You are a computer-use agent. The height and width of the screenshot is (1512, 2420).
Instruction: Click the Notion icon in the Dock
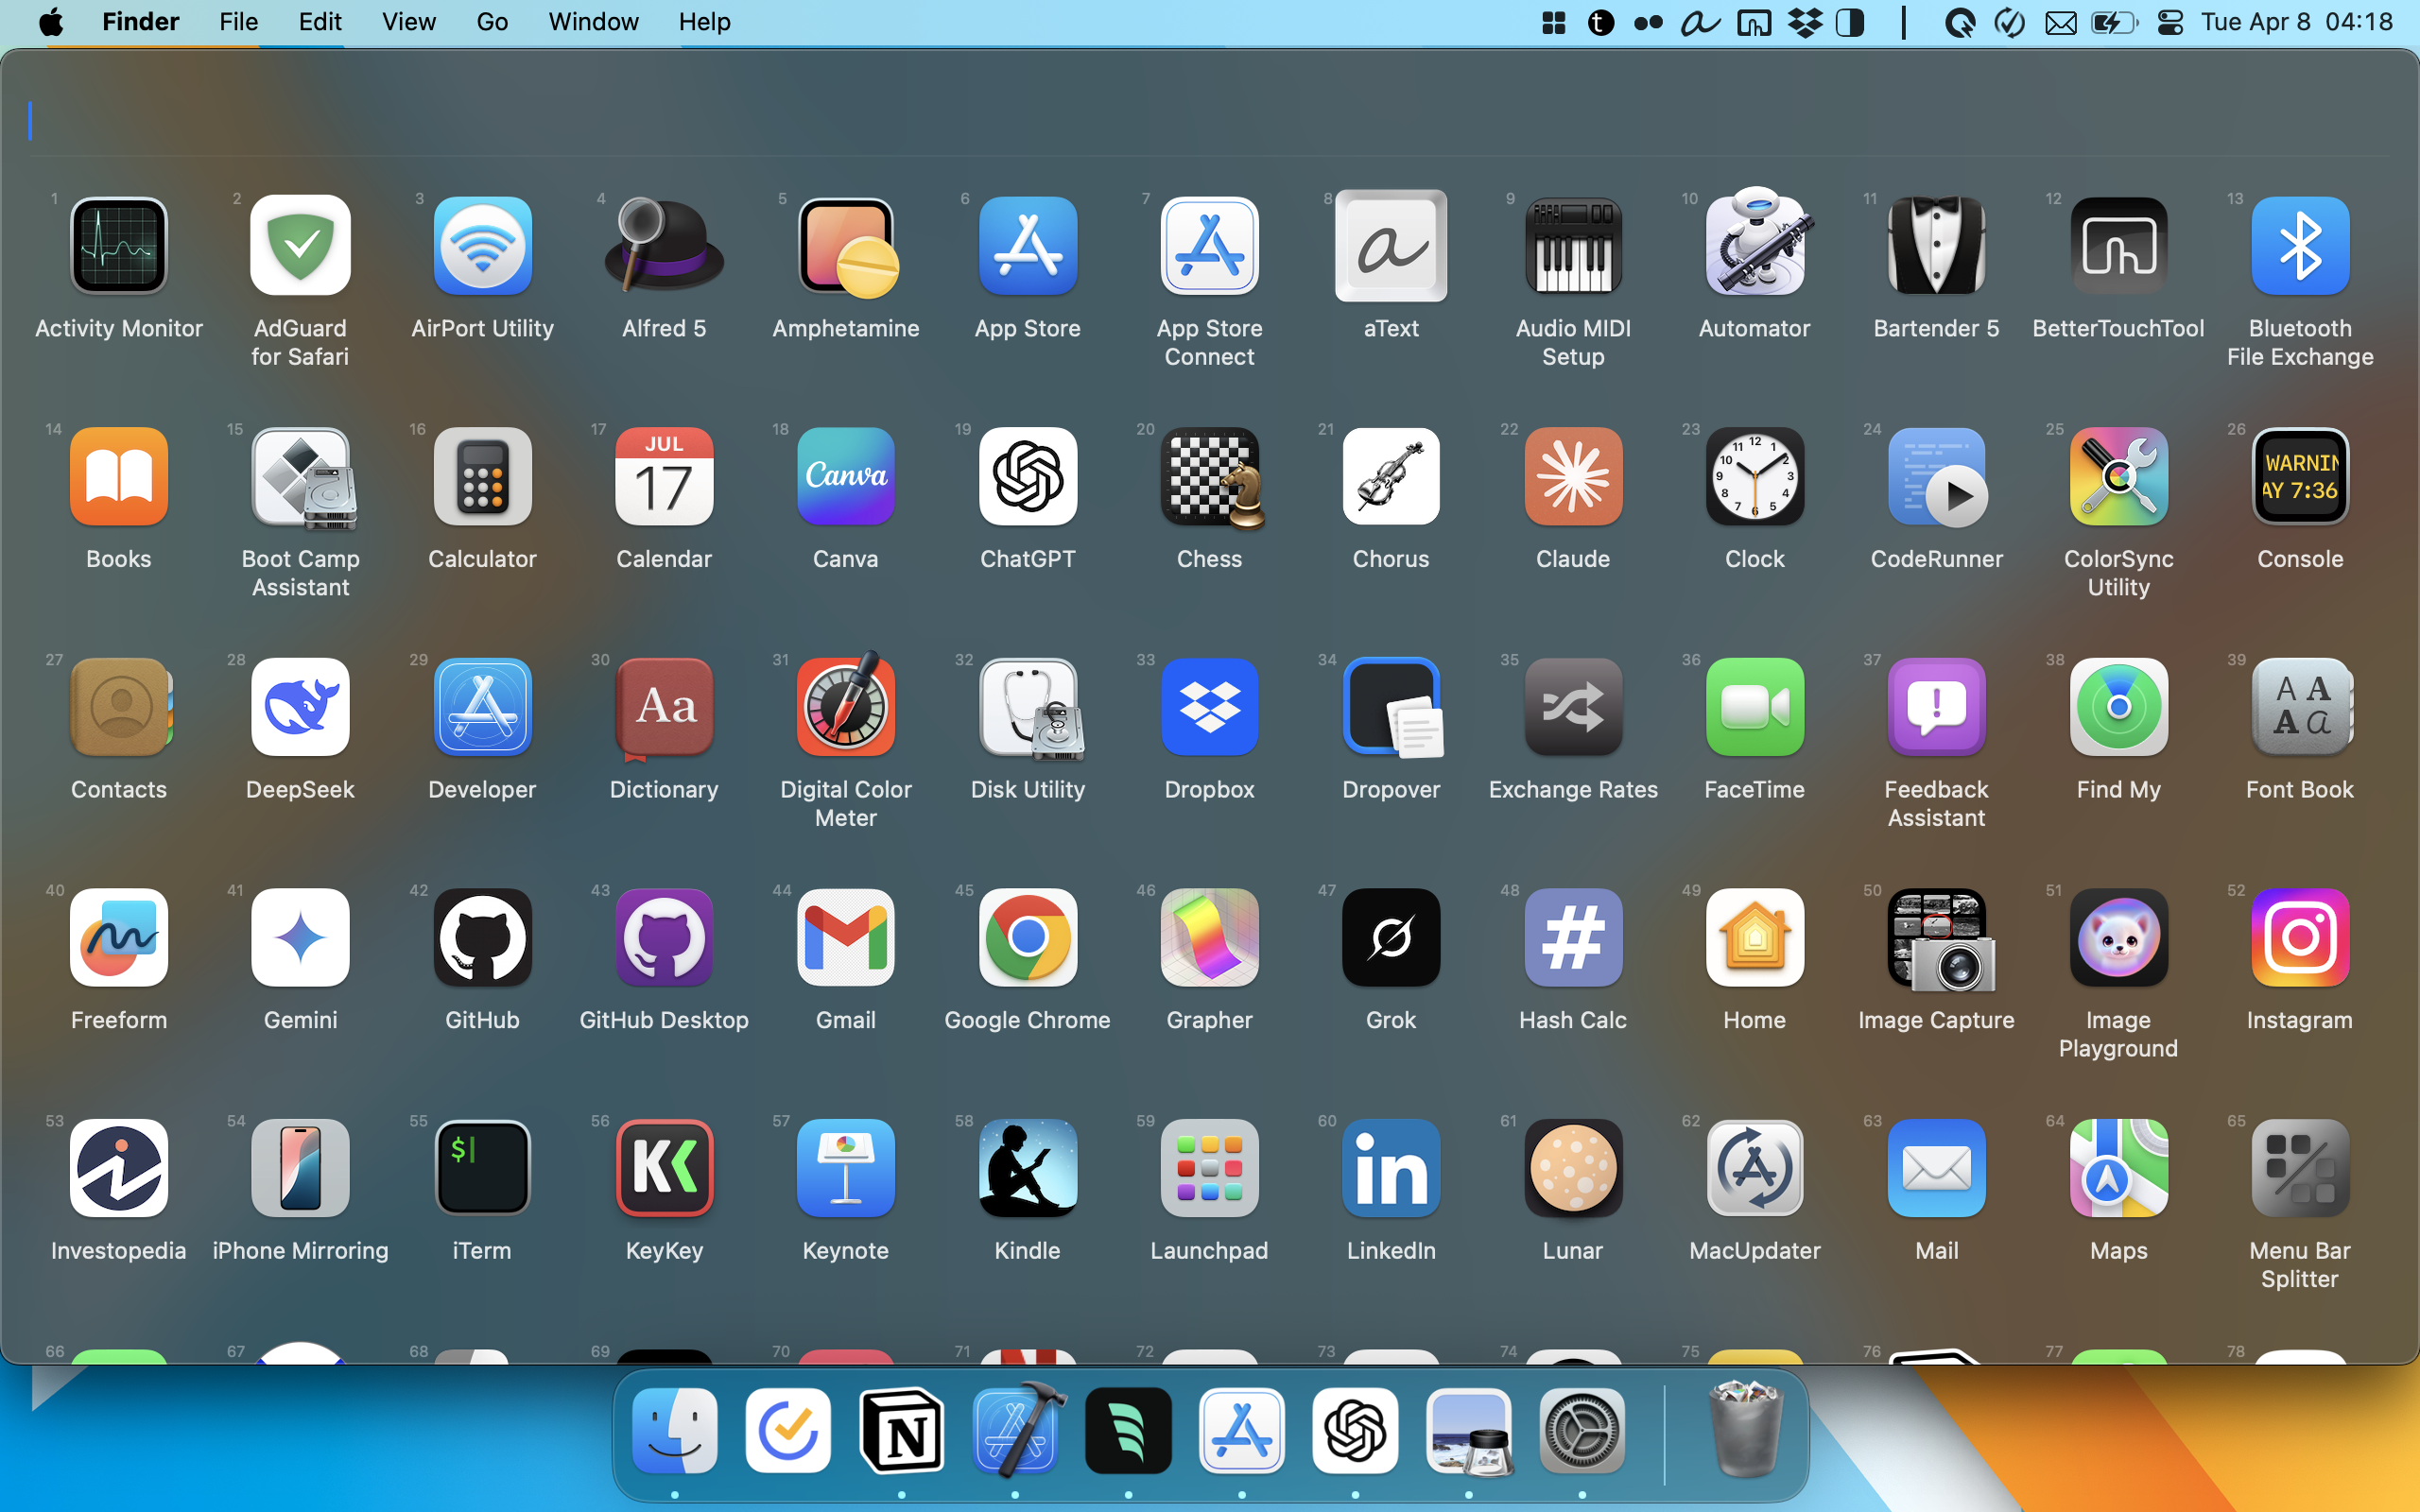click(x=902, y=1431)
